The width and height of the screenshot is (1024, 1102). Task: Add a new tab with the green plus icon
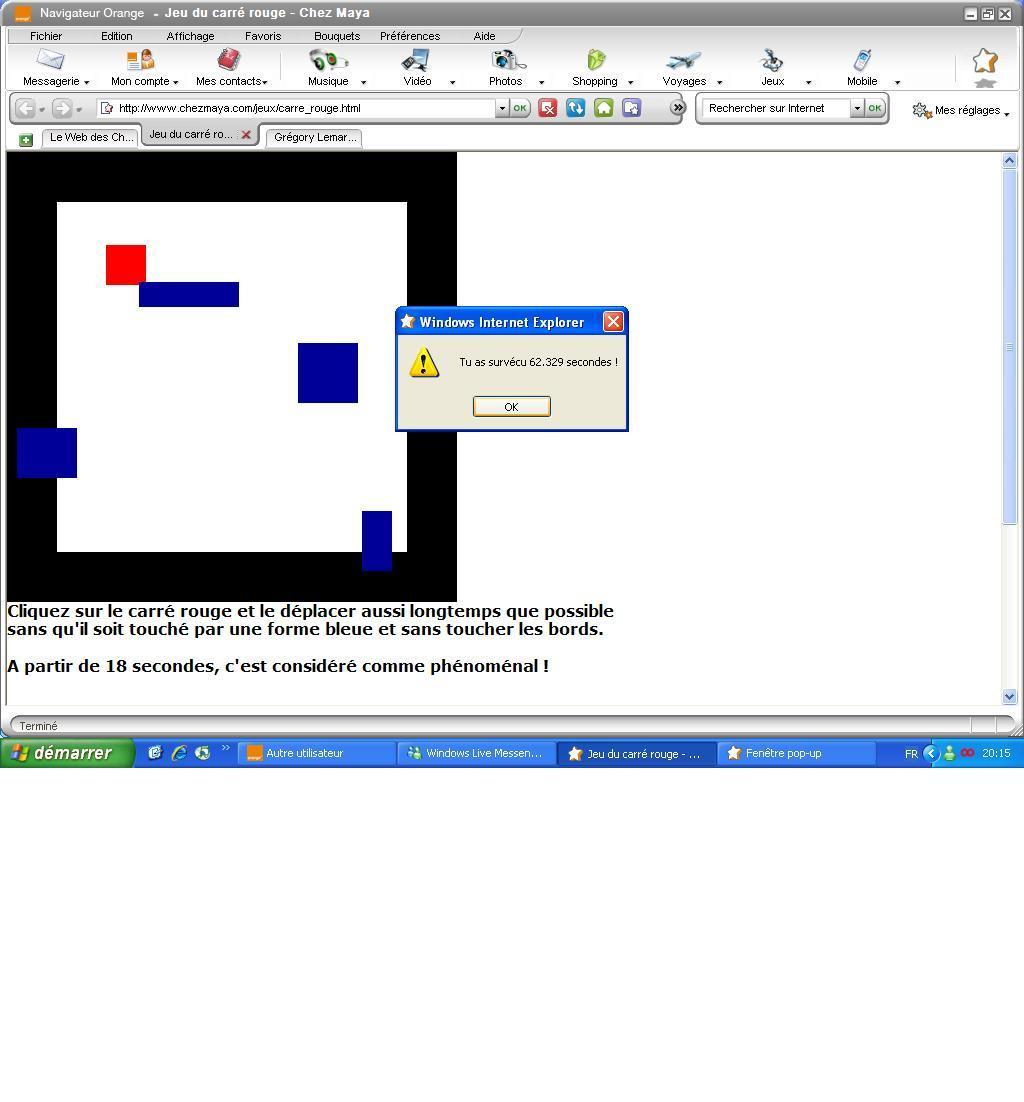click(26, 140)
